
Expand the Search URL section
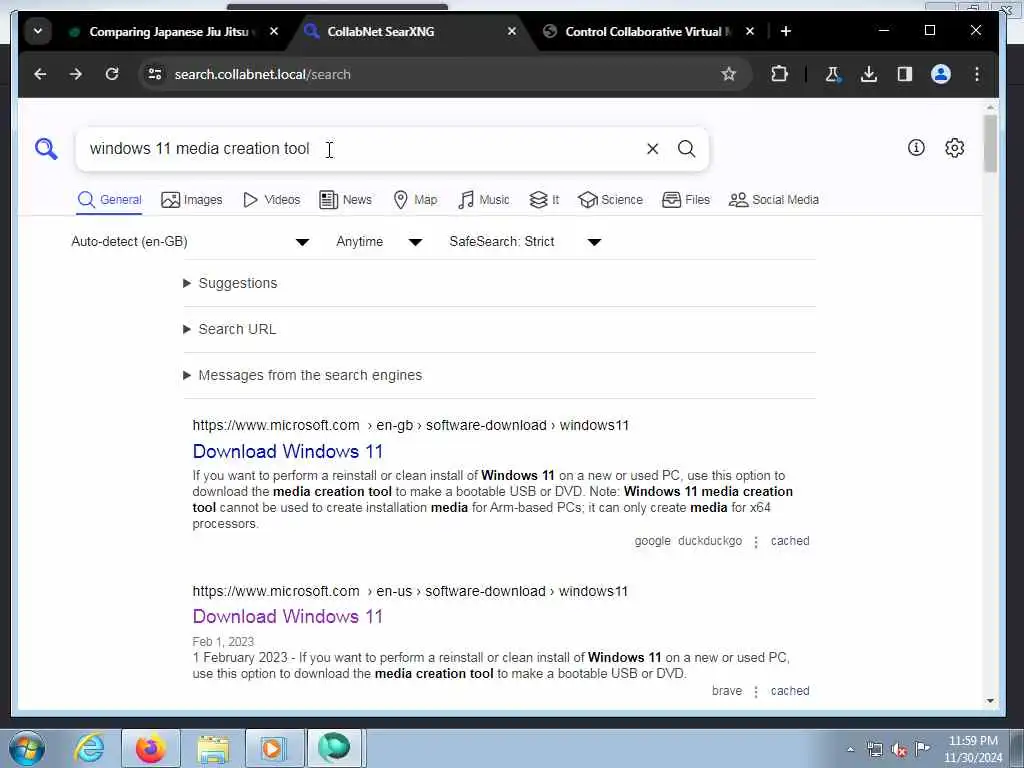click(x=230, y=329)
